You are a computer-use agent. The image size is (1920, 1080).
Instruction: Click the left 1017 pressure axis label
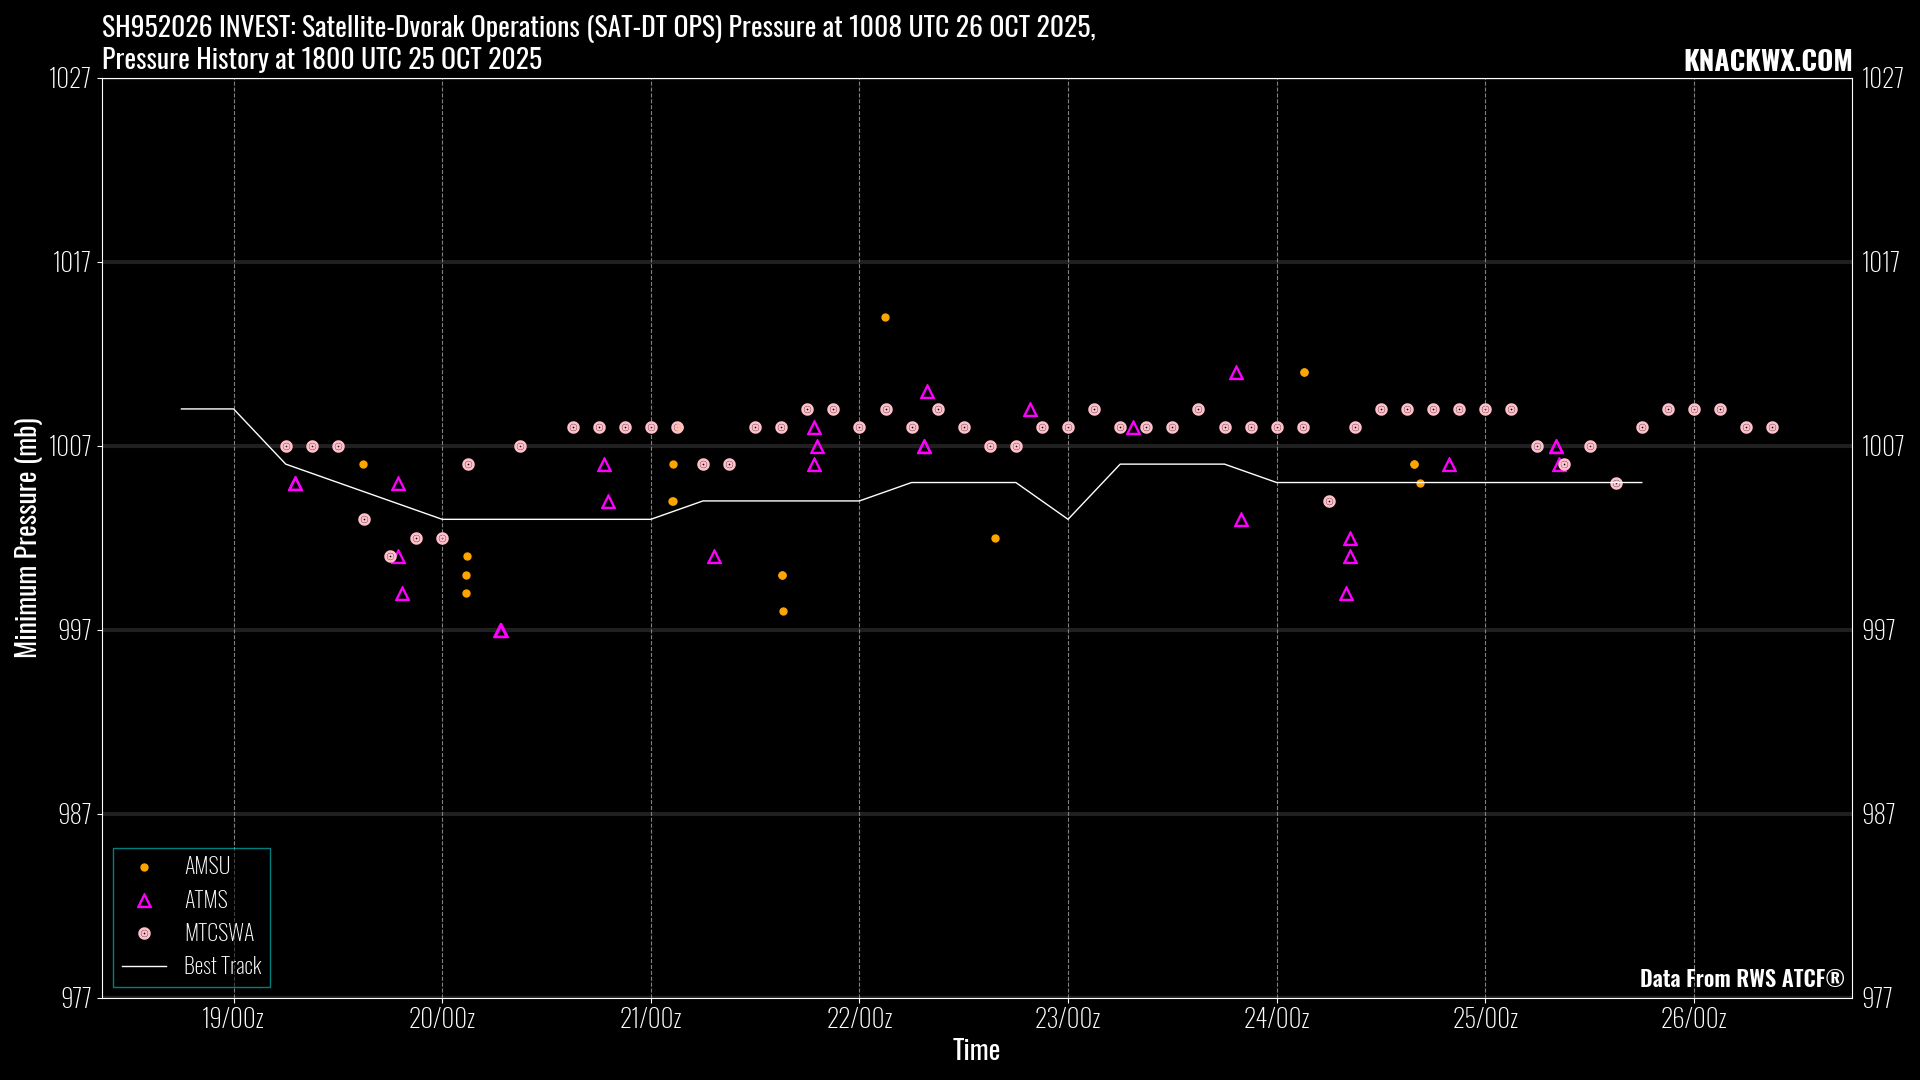click(72, 262)
